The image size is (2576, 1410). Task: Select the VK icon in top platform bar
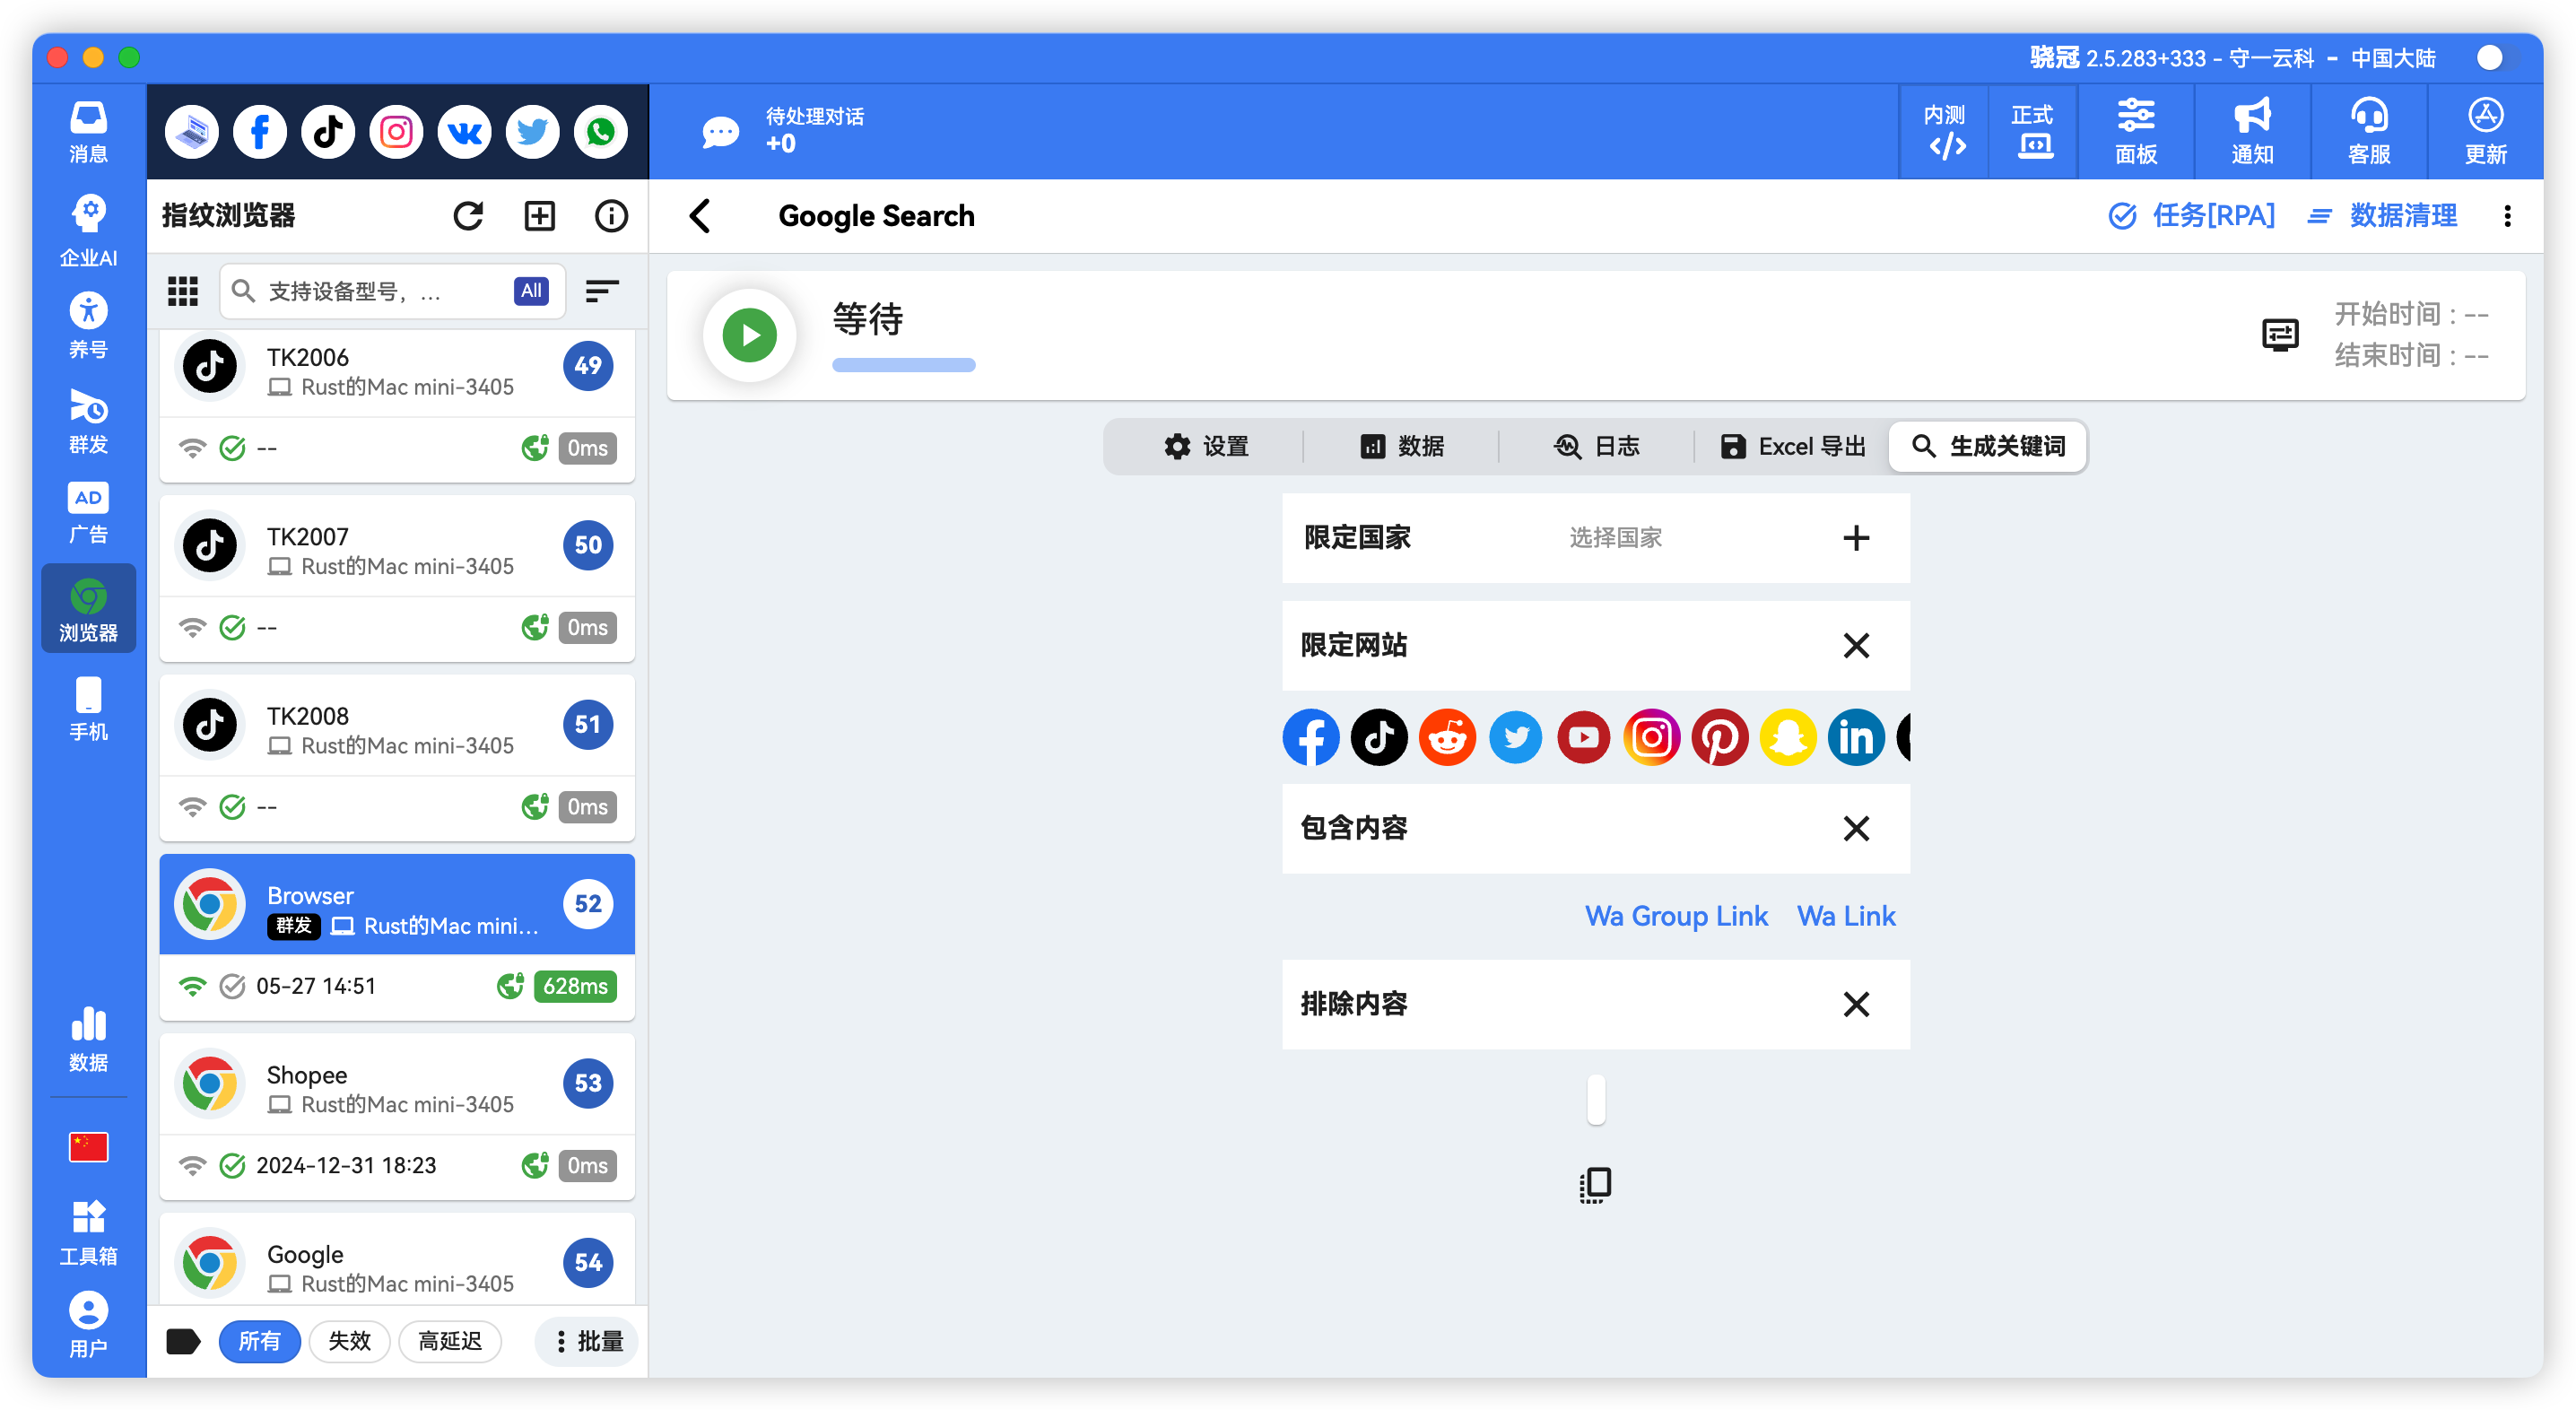pos(464,132)
